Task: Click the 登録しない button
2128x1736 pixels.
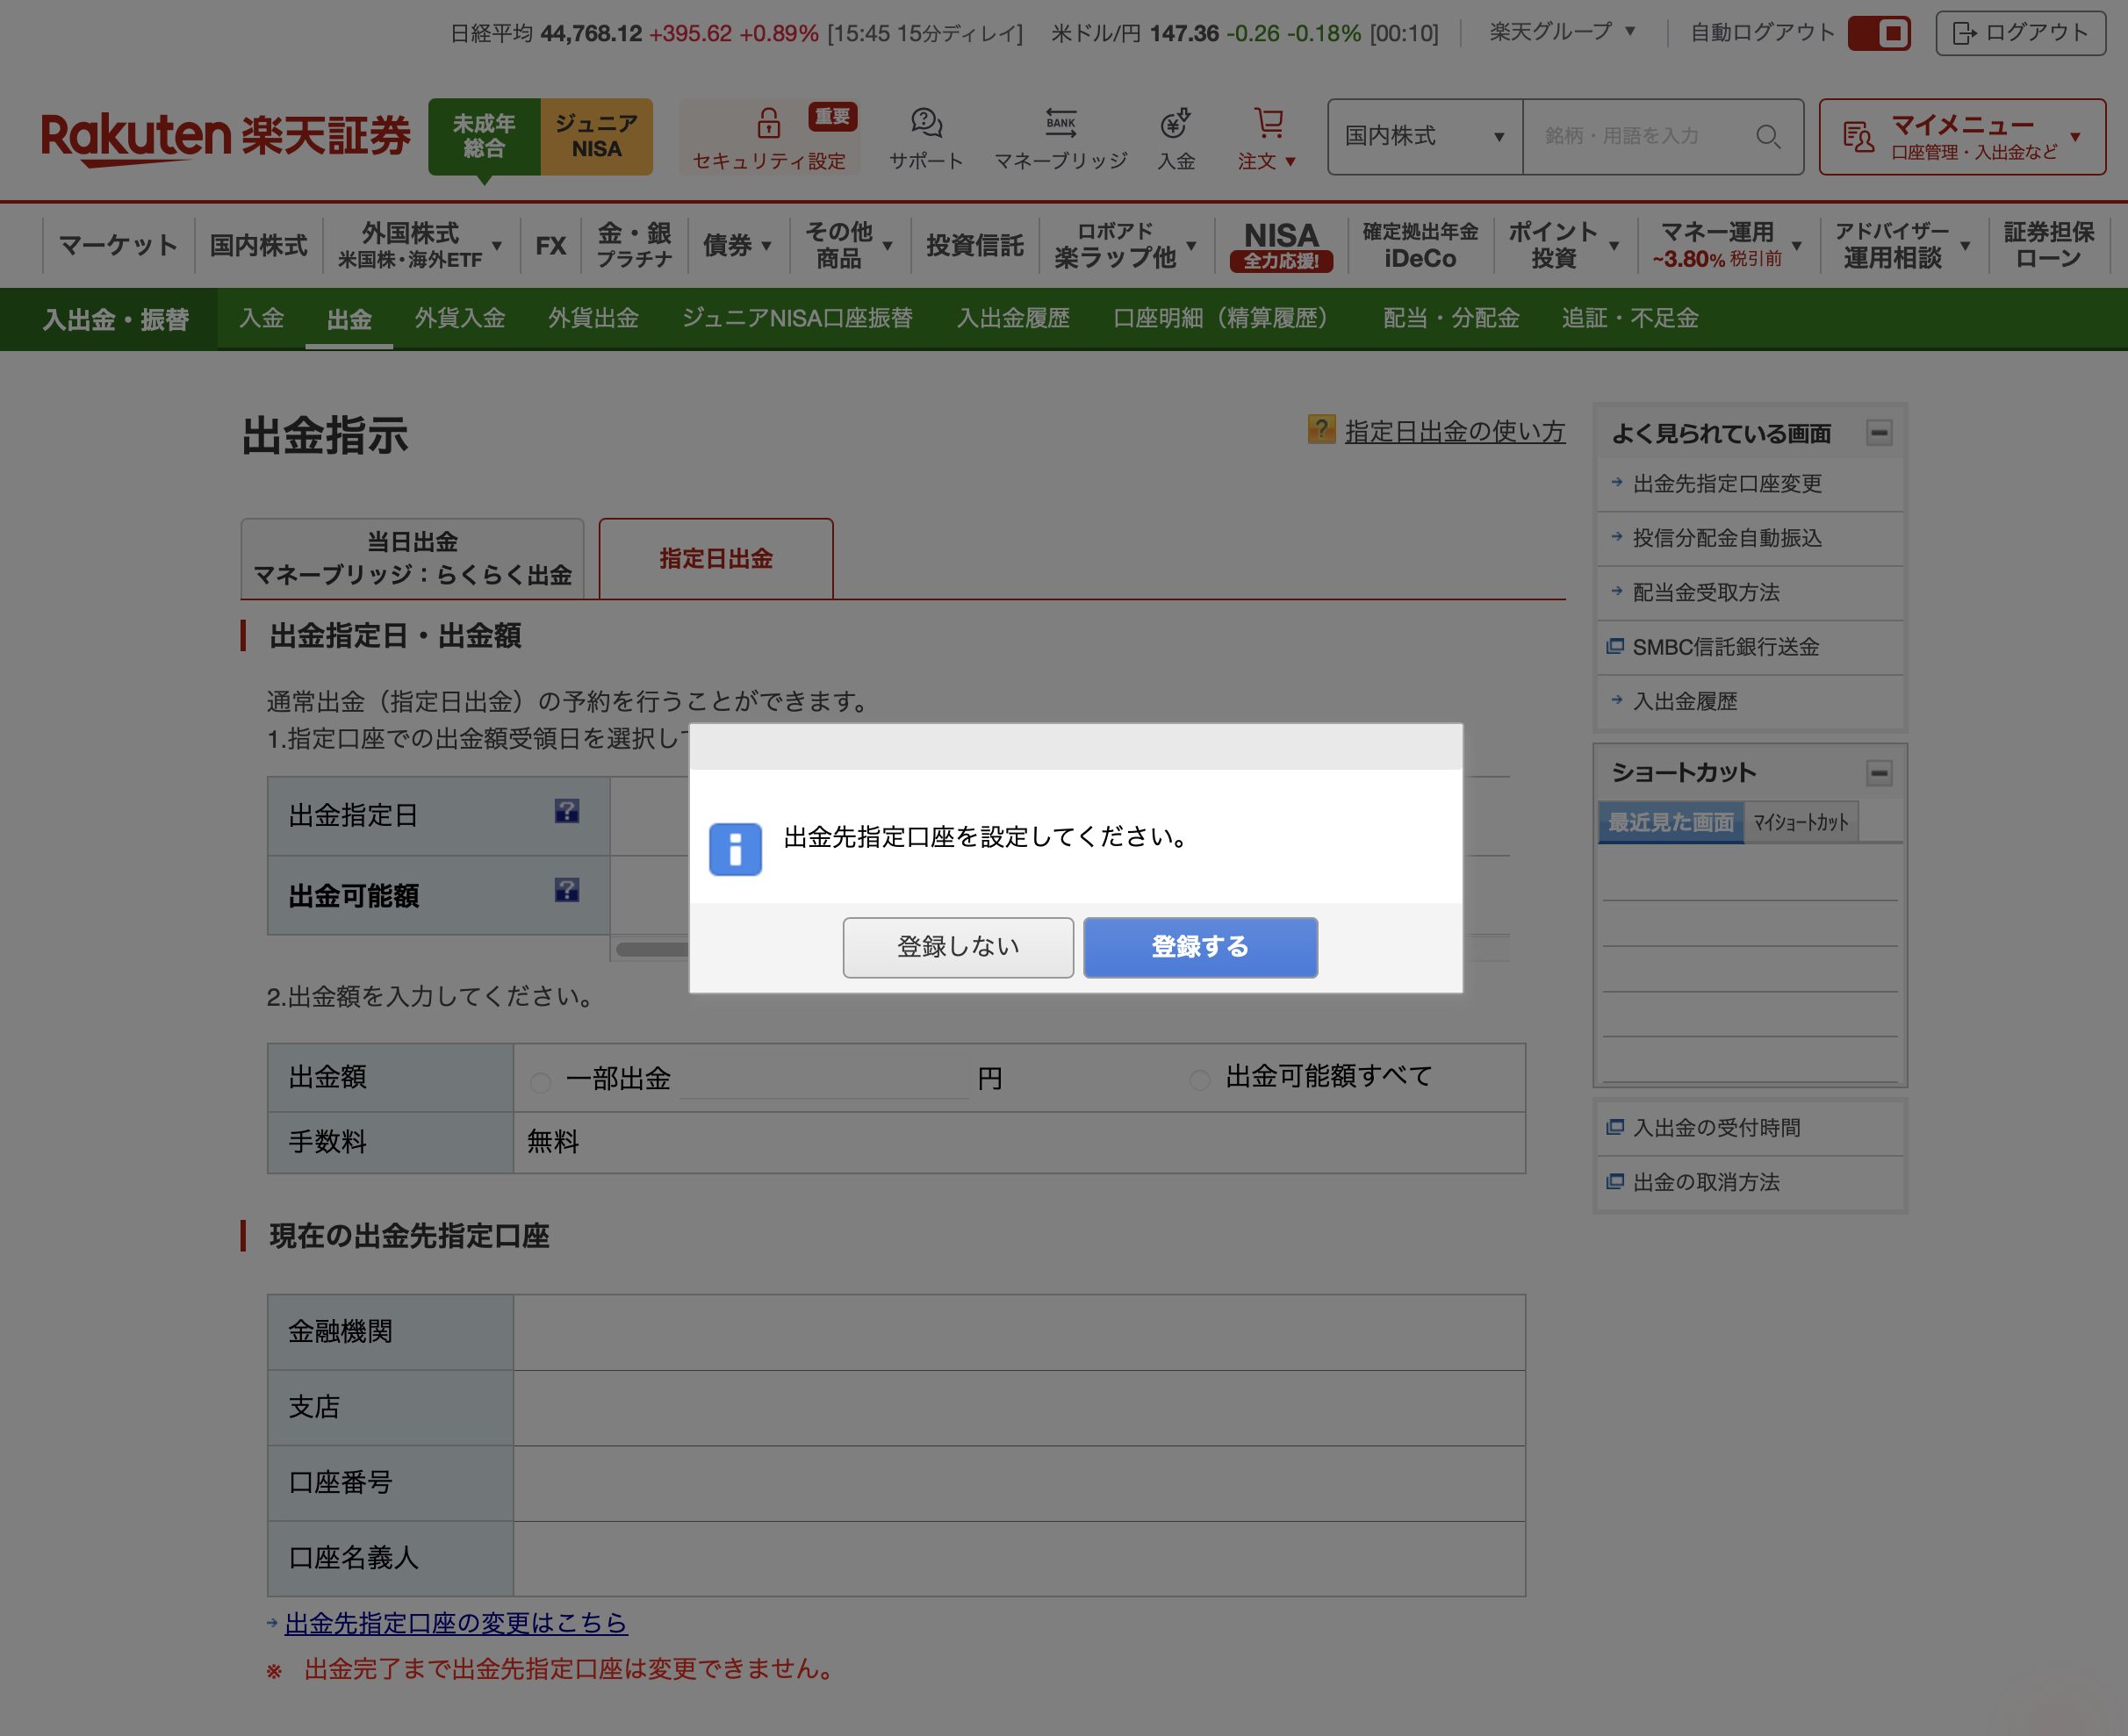Action: coord(957,947)
